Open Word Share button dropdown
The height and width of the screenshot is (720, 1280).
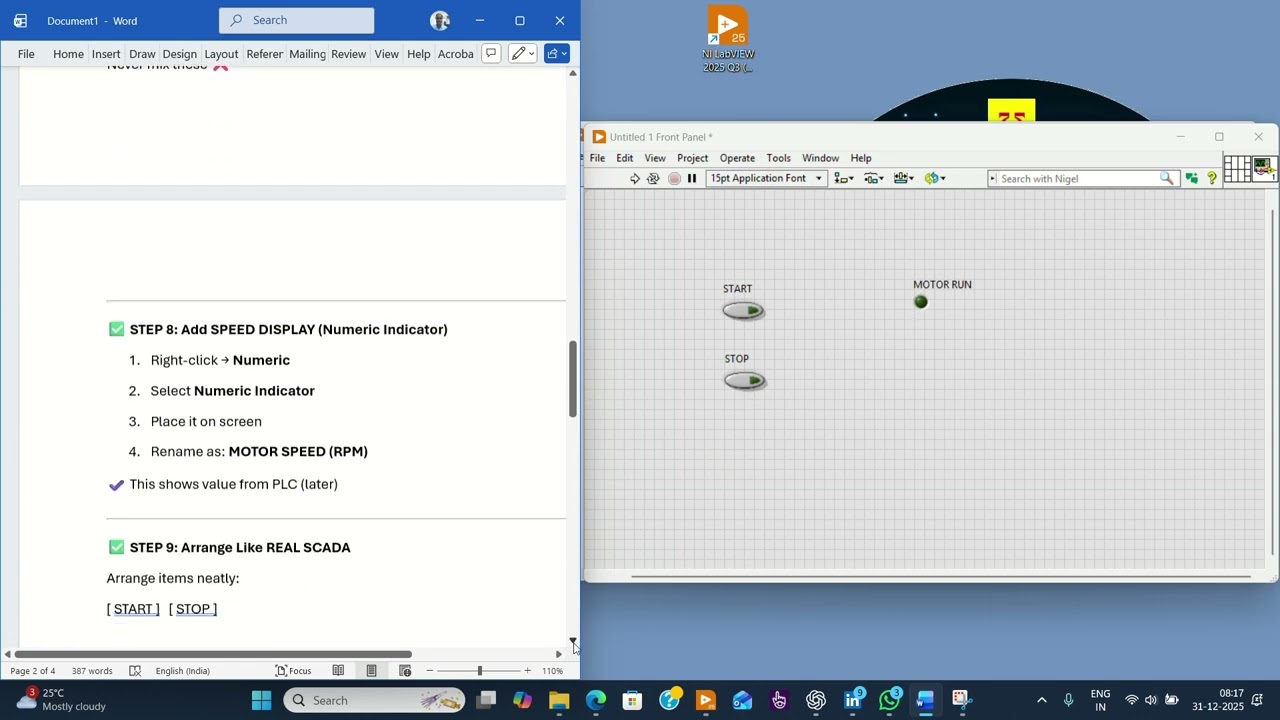pos(557,54)
